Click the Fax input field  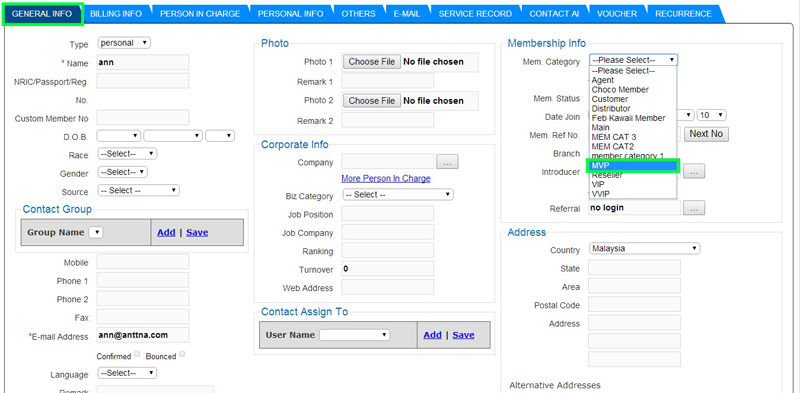(x=143, y=317)
